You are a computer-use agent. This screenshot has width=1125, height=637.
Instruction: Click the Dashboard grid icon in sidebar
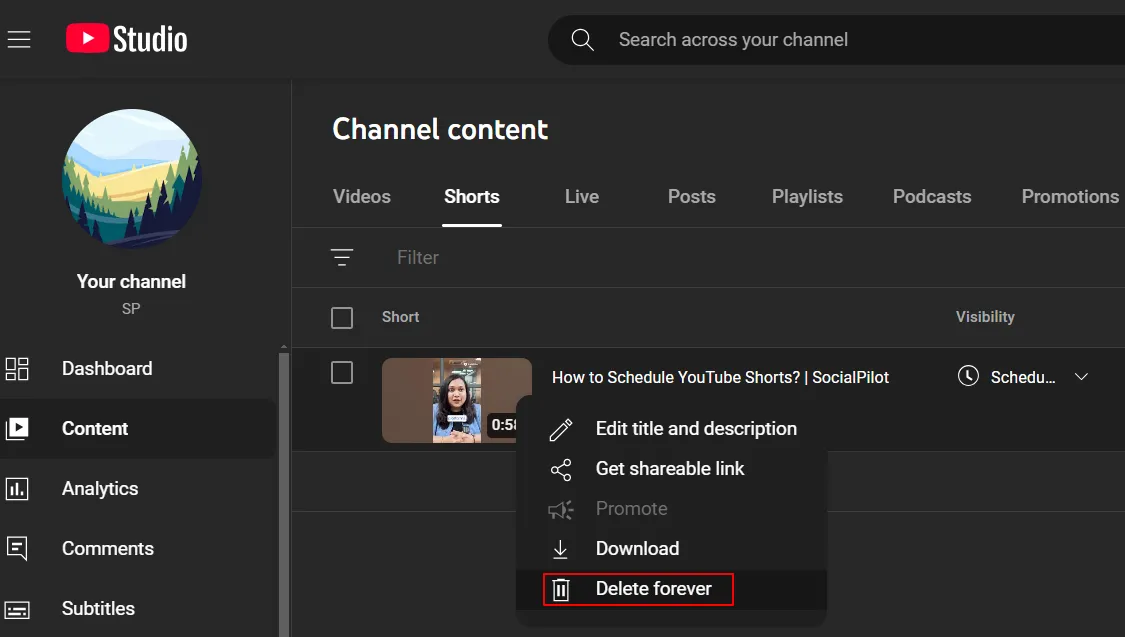[17, 369]
